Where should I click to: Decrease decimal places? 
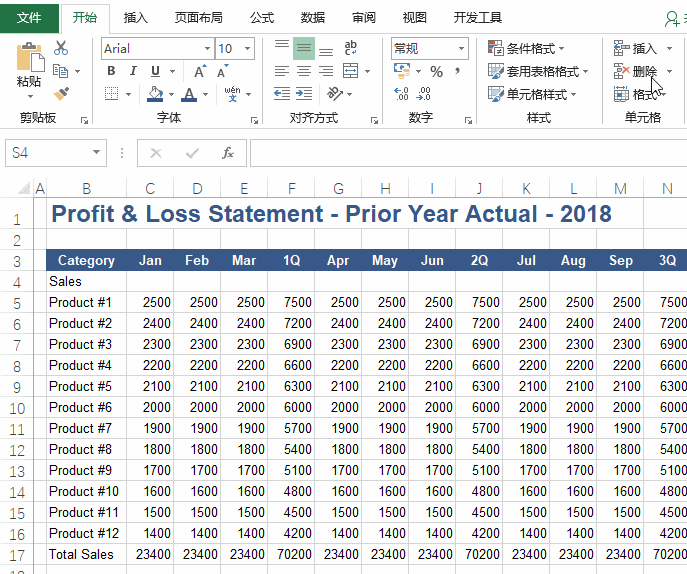point(424,93)
